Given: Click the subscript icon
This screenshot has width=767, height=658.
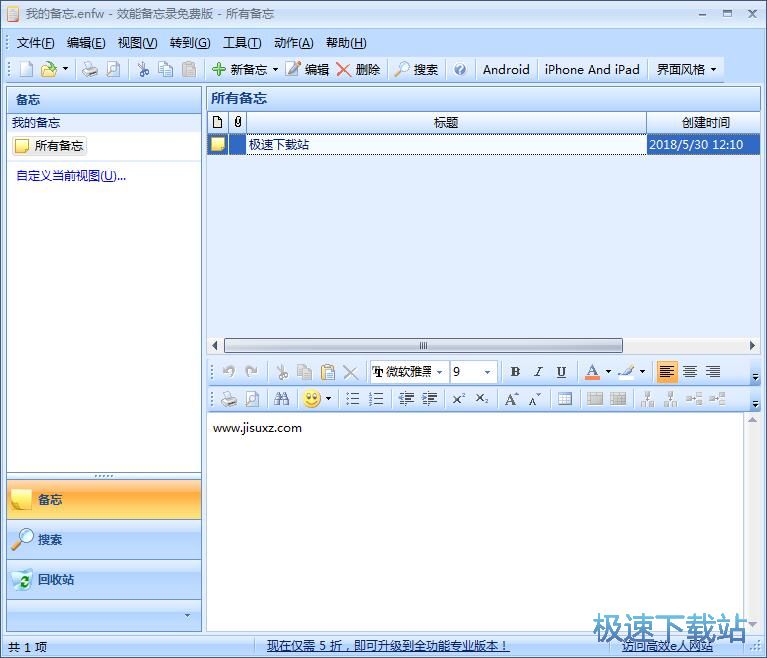Looking at the screenshot, I should 482,399.
